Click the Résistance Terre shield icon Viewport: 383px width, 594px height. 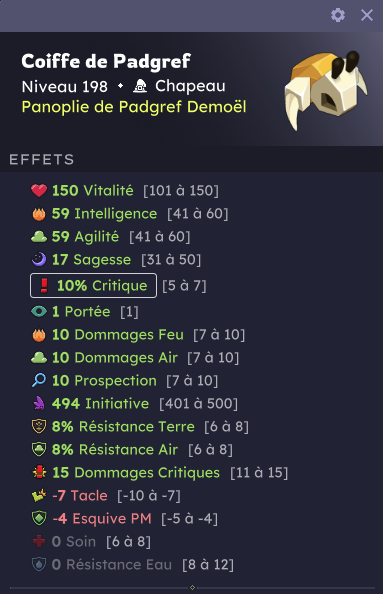pos(39,427)
